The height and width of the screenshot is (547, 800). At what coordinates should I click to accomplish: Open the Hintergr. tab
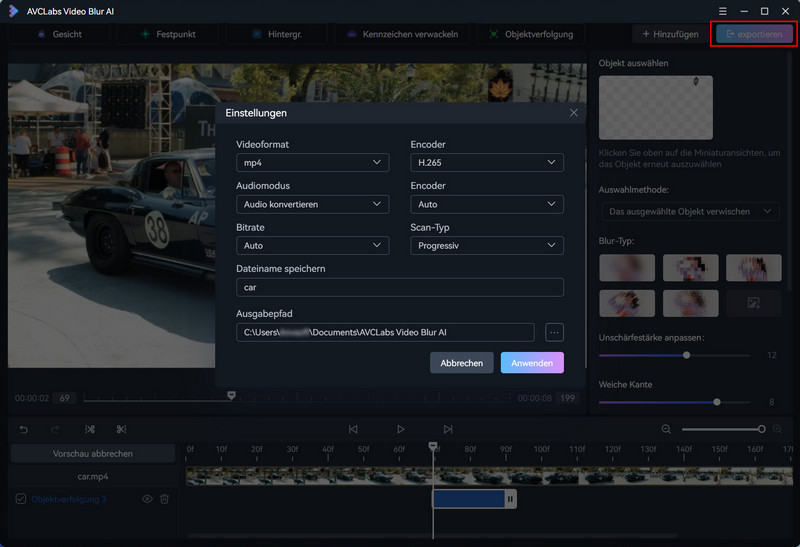tap(277, 34)
